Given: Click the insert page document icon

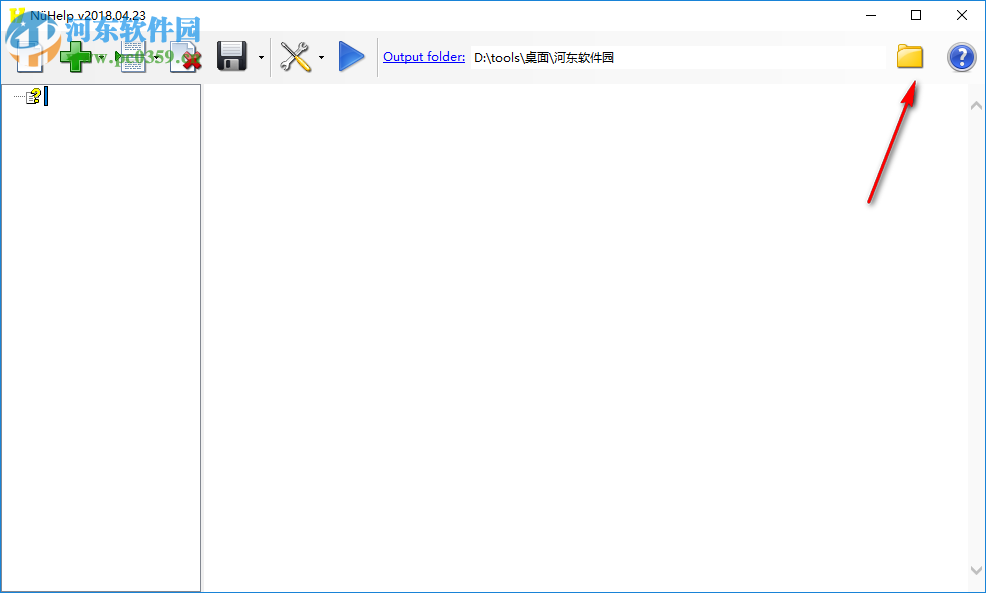Looking at the screenshot, I should coord(133,57).
